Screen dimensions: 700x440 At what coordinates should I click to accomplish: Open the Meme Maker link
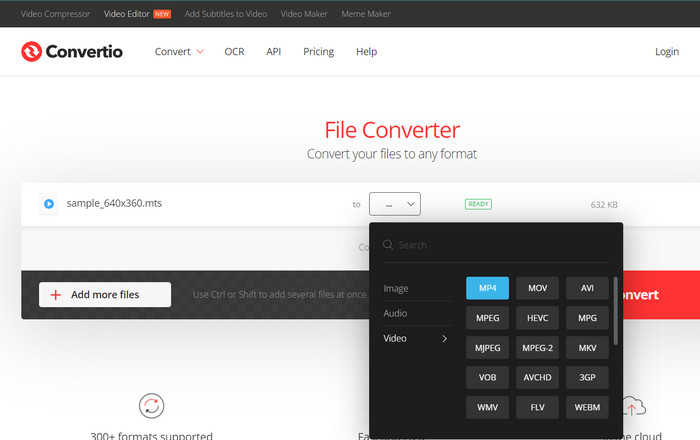(366, 14)
